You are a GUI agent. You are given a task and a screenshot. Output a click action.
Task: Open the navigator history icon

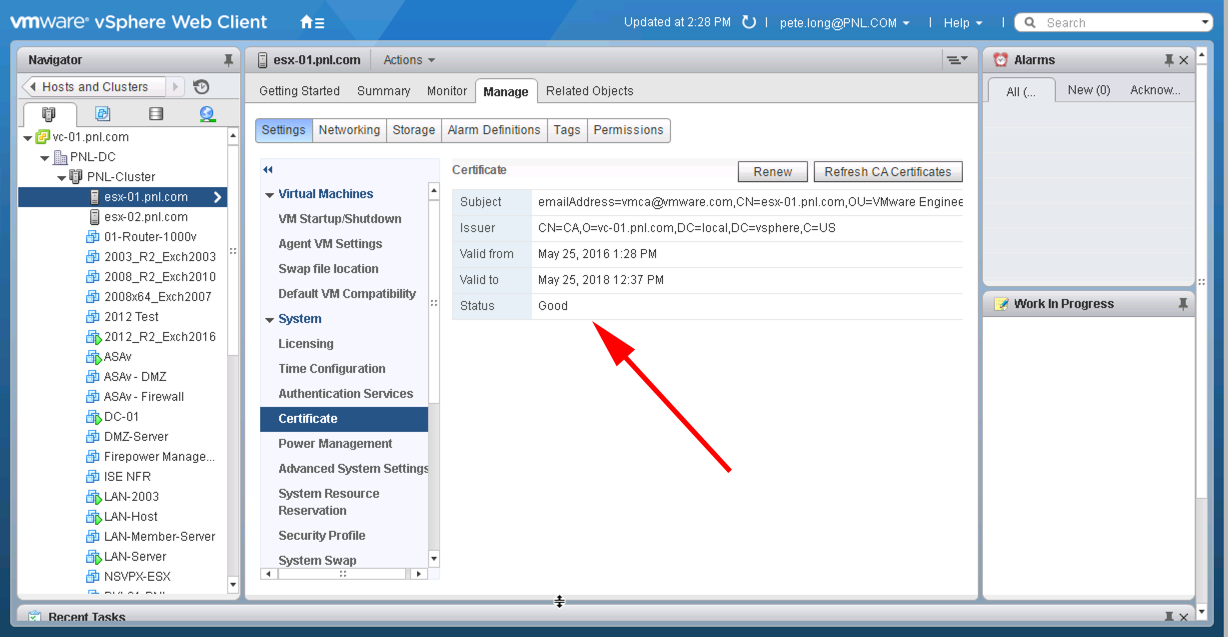point(201,87)
